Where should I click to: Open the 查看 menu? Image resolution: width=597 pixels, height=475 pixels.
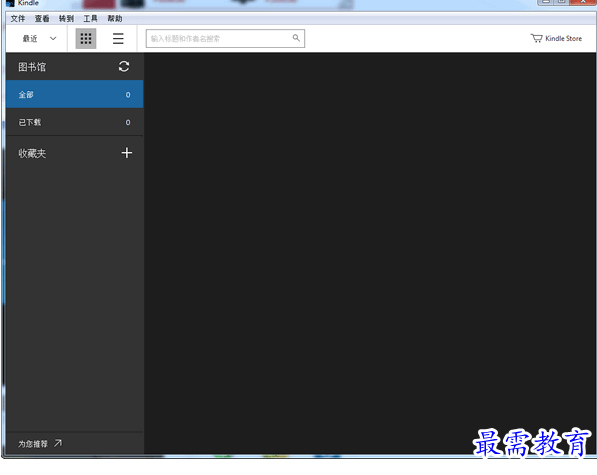(42, 19)
